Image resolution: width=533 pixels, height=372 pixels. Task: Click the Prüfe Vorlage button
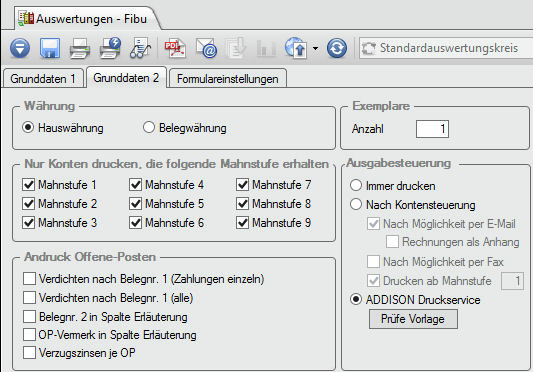[x=413, y=319]
